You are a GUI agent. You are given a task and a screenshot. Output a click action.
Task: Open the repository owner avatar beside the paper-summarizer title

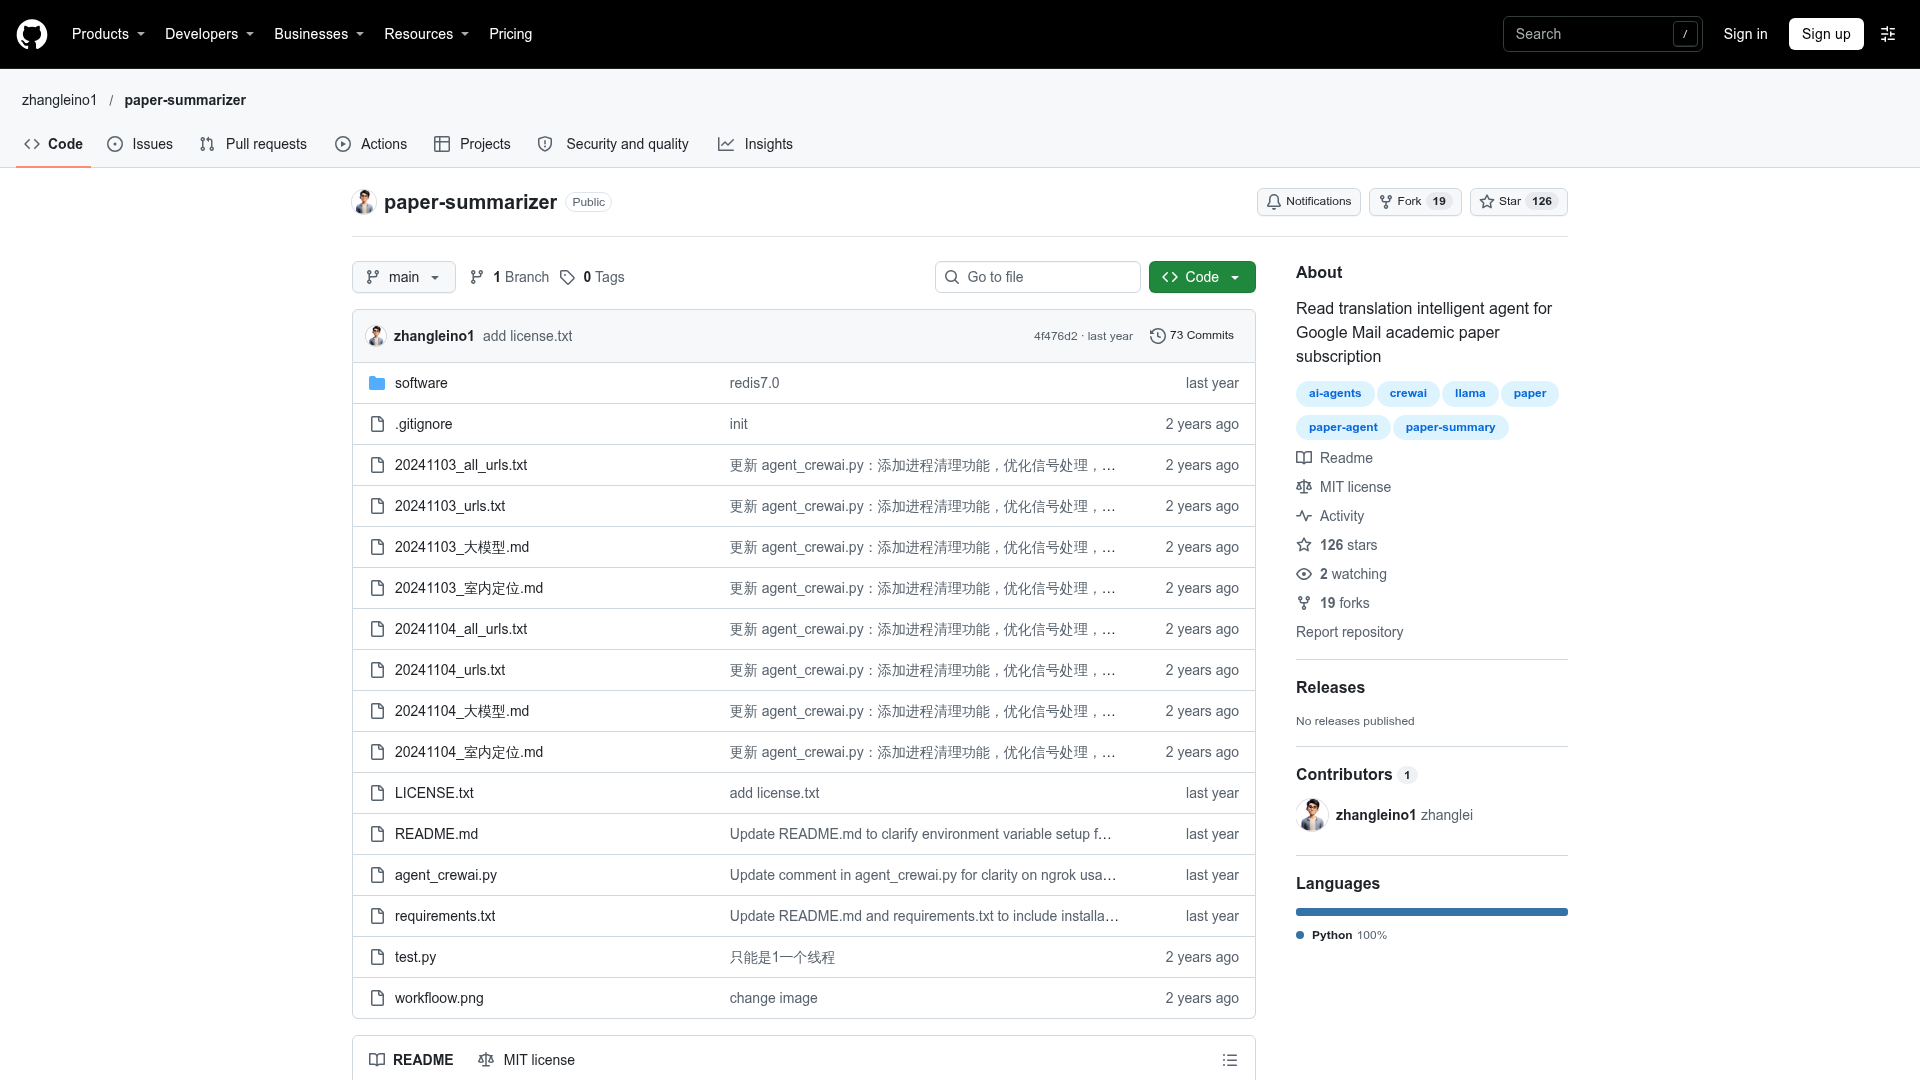[364, 202]
